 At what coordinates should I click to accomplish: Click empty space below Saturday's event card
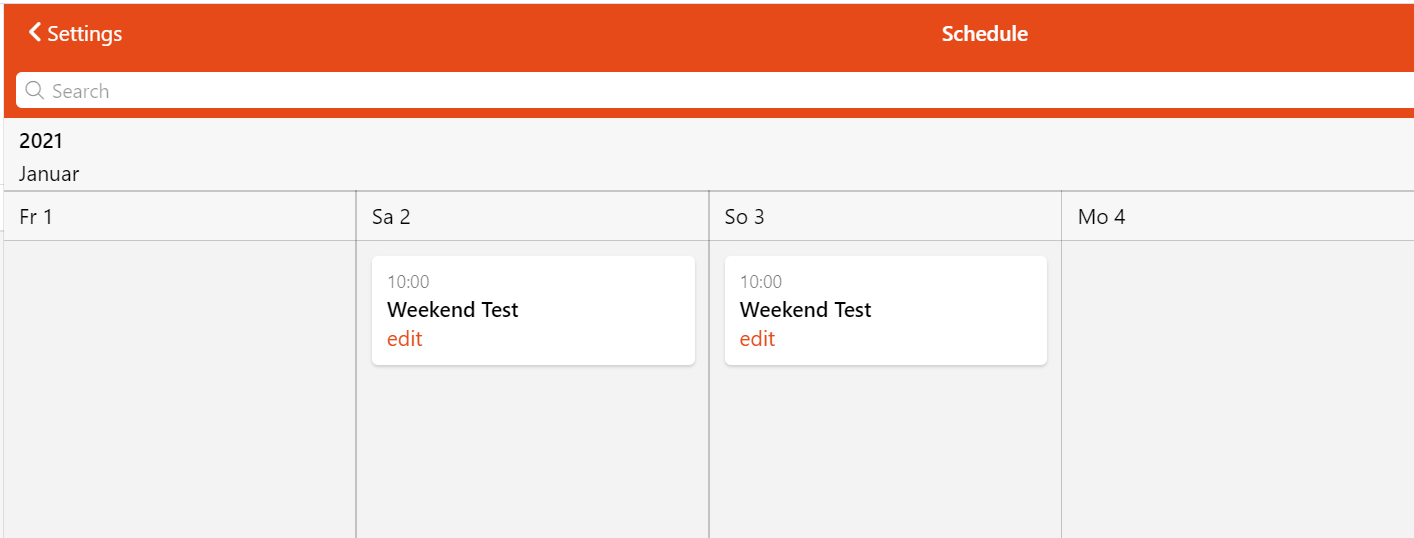tap(533, 452)
